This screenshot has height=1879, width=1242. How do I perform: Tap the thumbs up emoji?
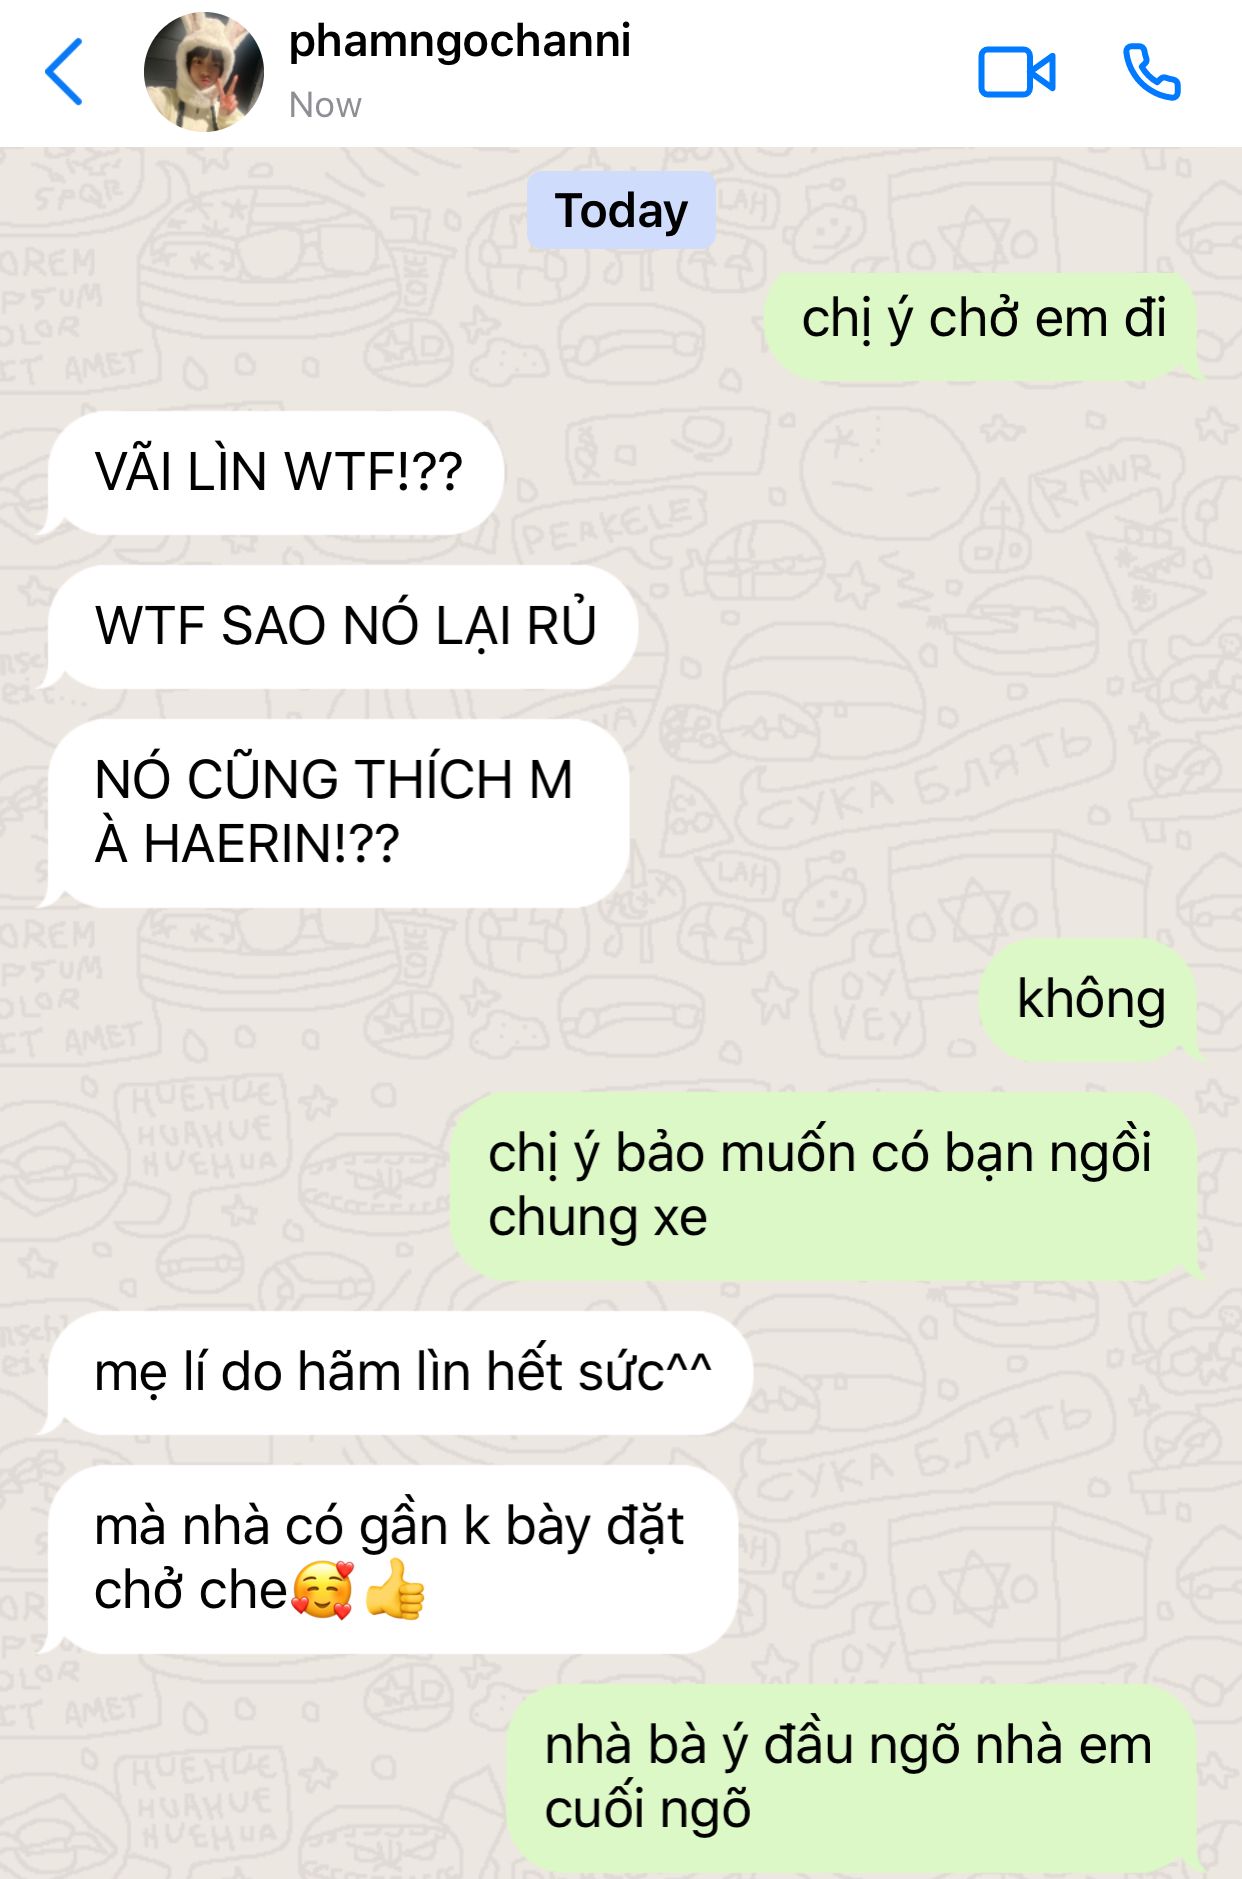pyautogui.click(x=395, y=1589)
